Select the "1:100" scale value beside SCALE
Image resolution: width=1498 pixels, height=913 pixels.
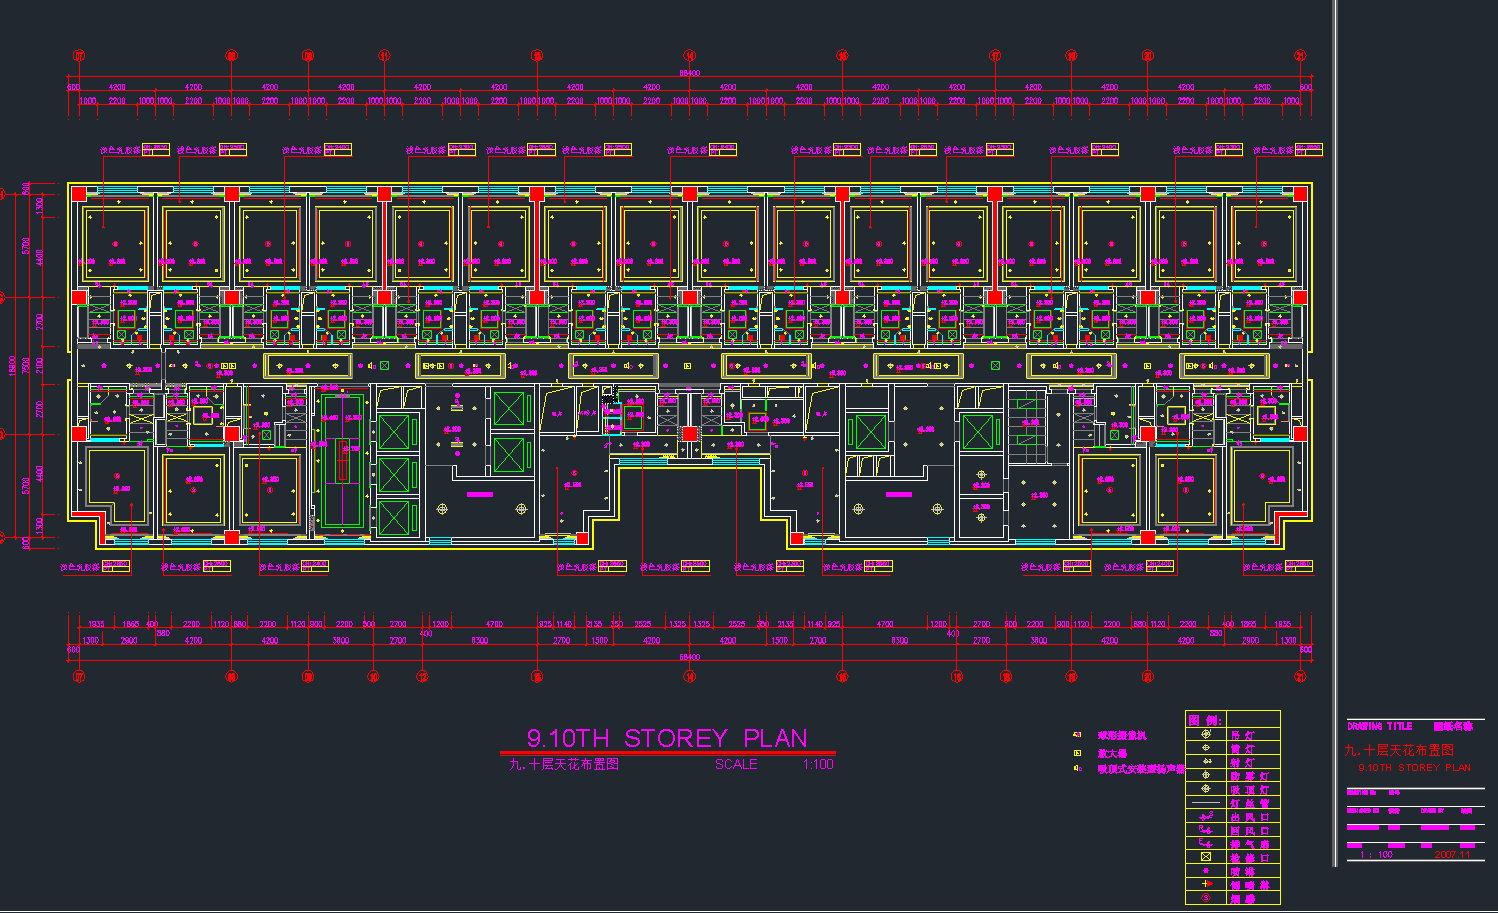817,764
